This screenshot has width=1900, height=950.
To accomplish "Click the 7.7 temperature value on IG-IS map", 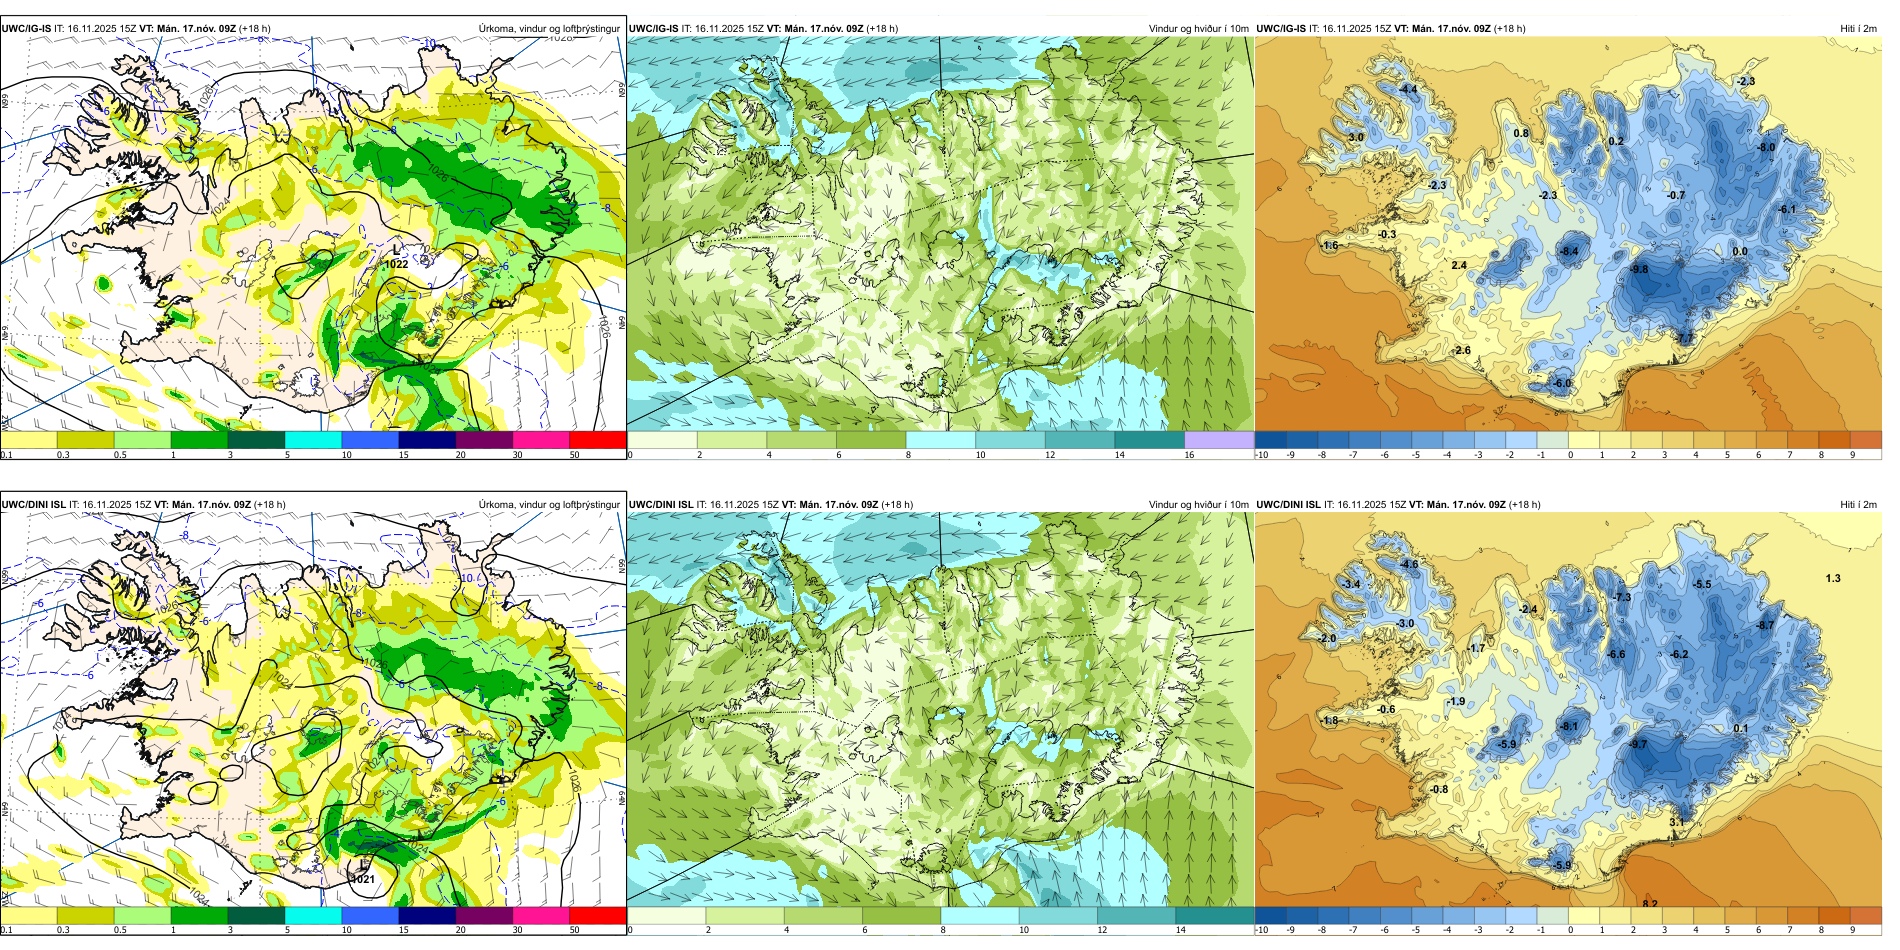I will tap(1685, 338).
